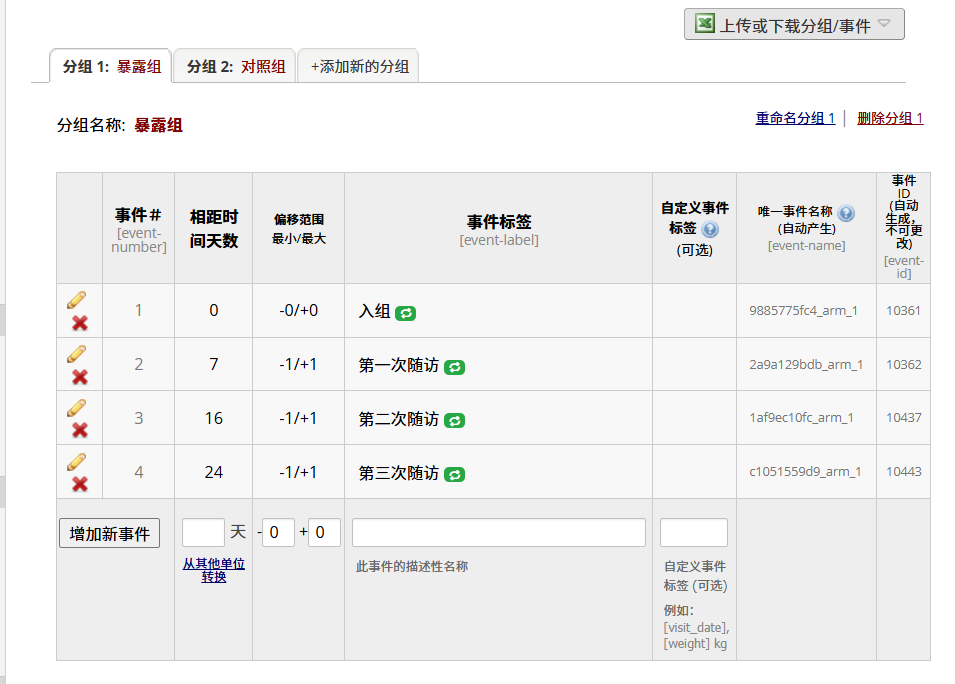Focus the custom event label input
Viewport: 955px width, 684px height.
coord(694,533)
